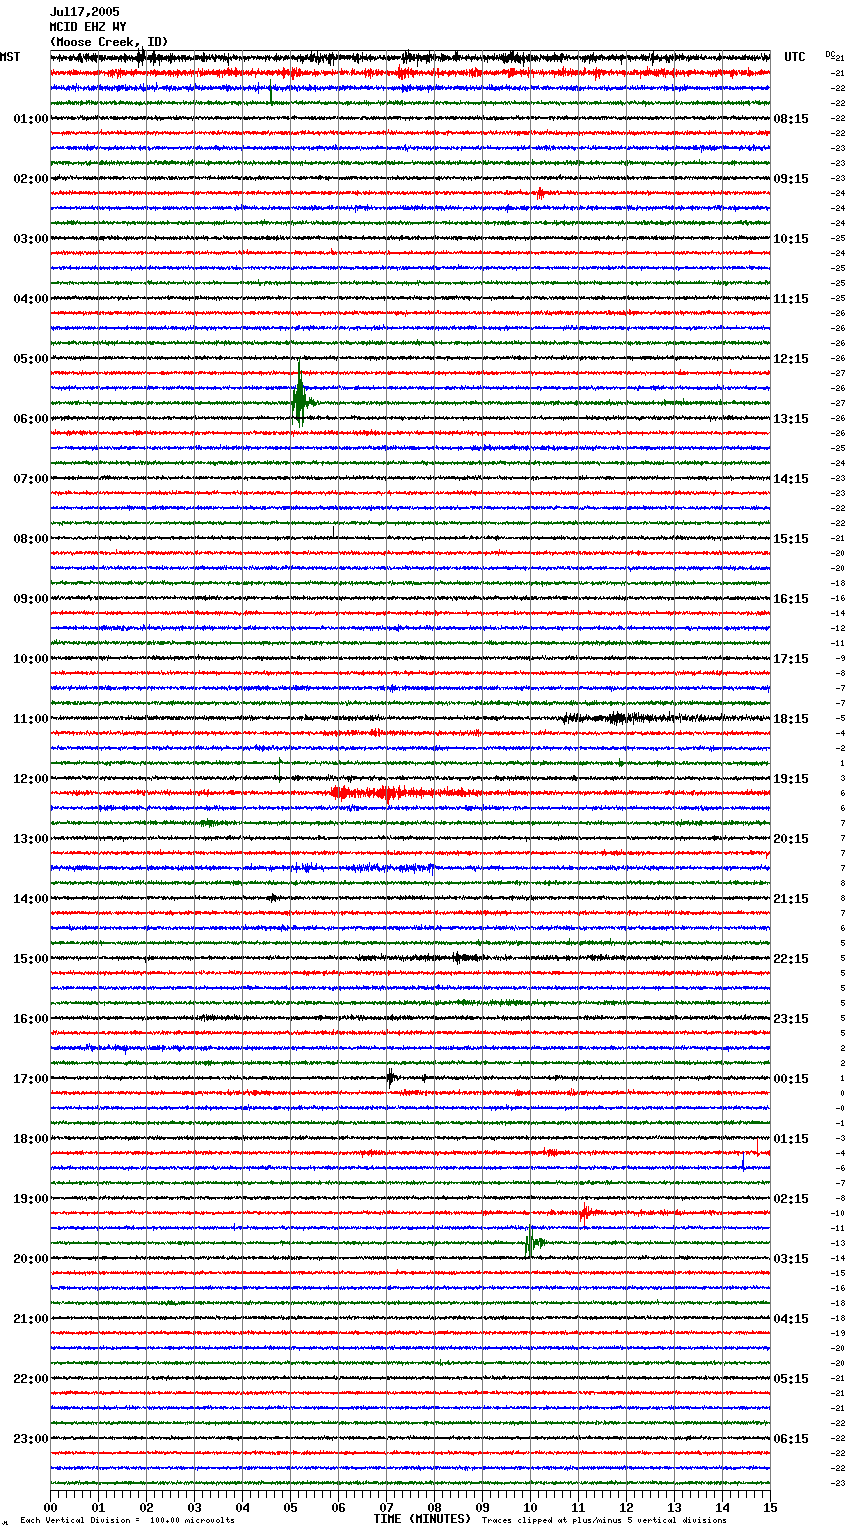Click the "22:15" UTC time label
The height and width of the screenshot is (1534, 850).
[791, 959]
